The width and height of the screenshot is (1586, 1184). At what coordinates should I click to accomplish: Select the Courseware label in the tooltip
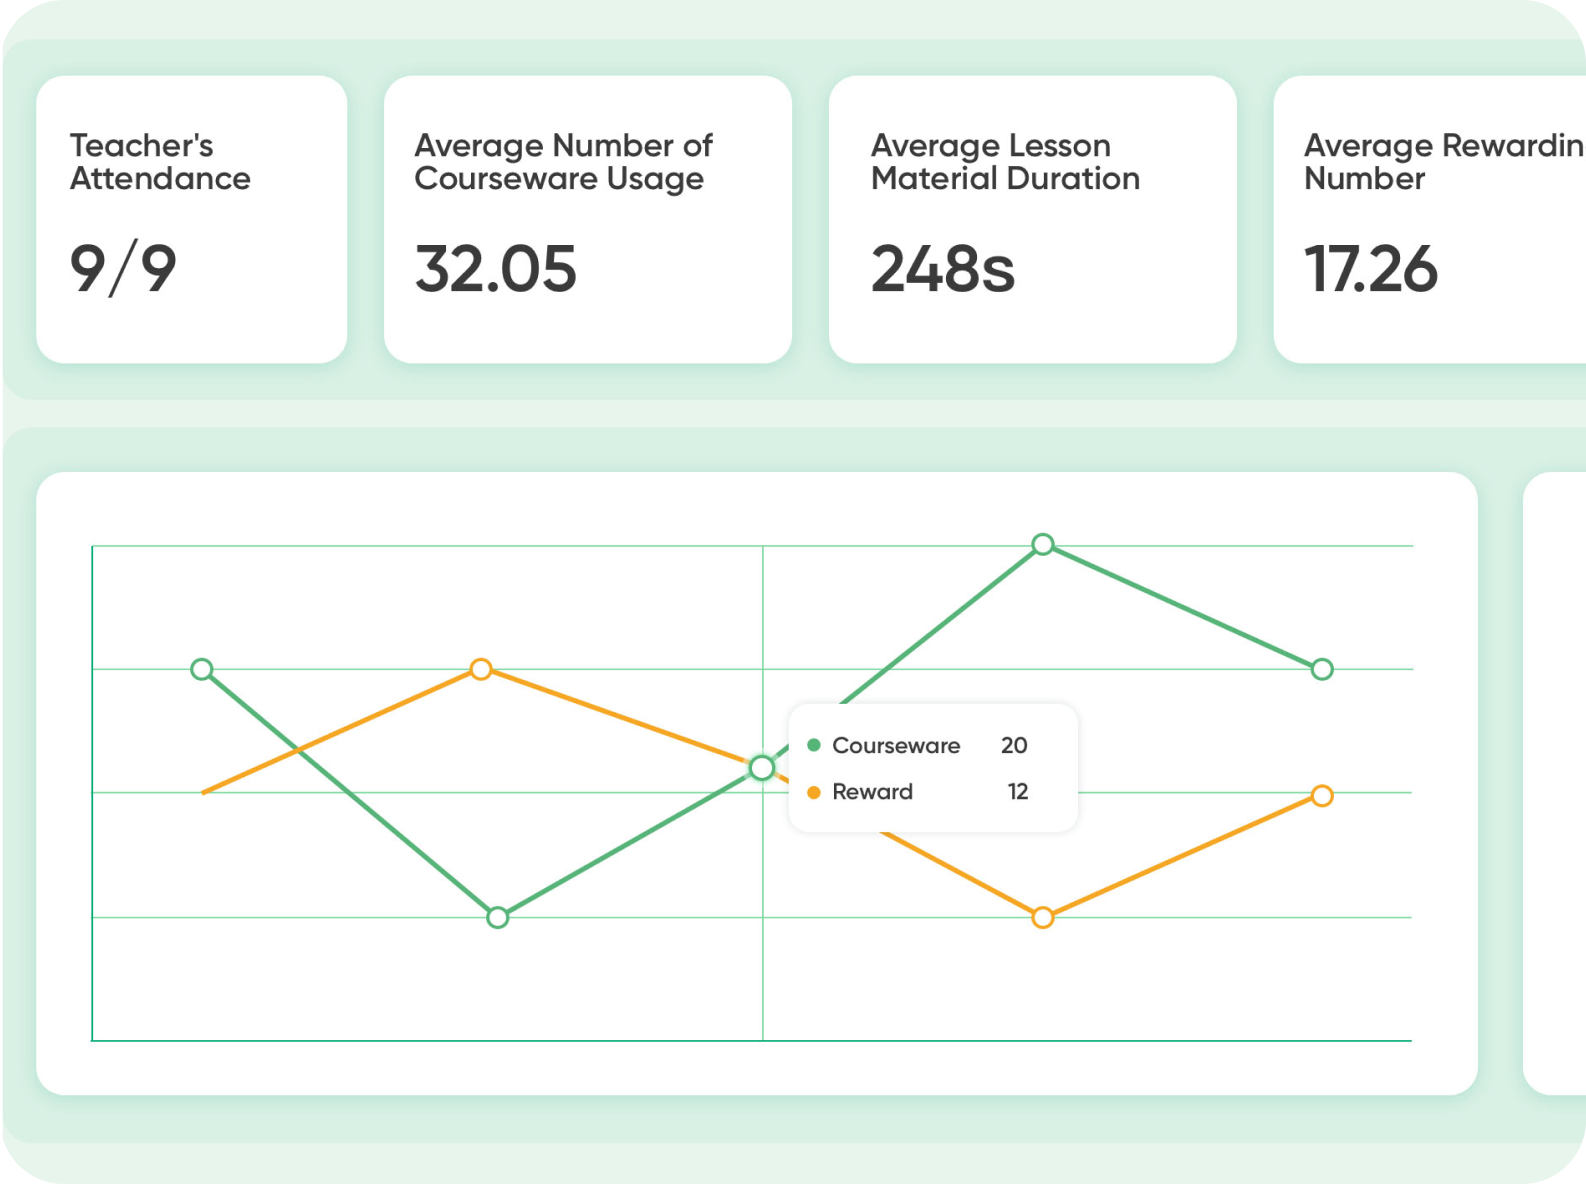[896, 745]
